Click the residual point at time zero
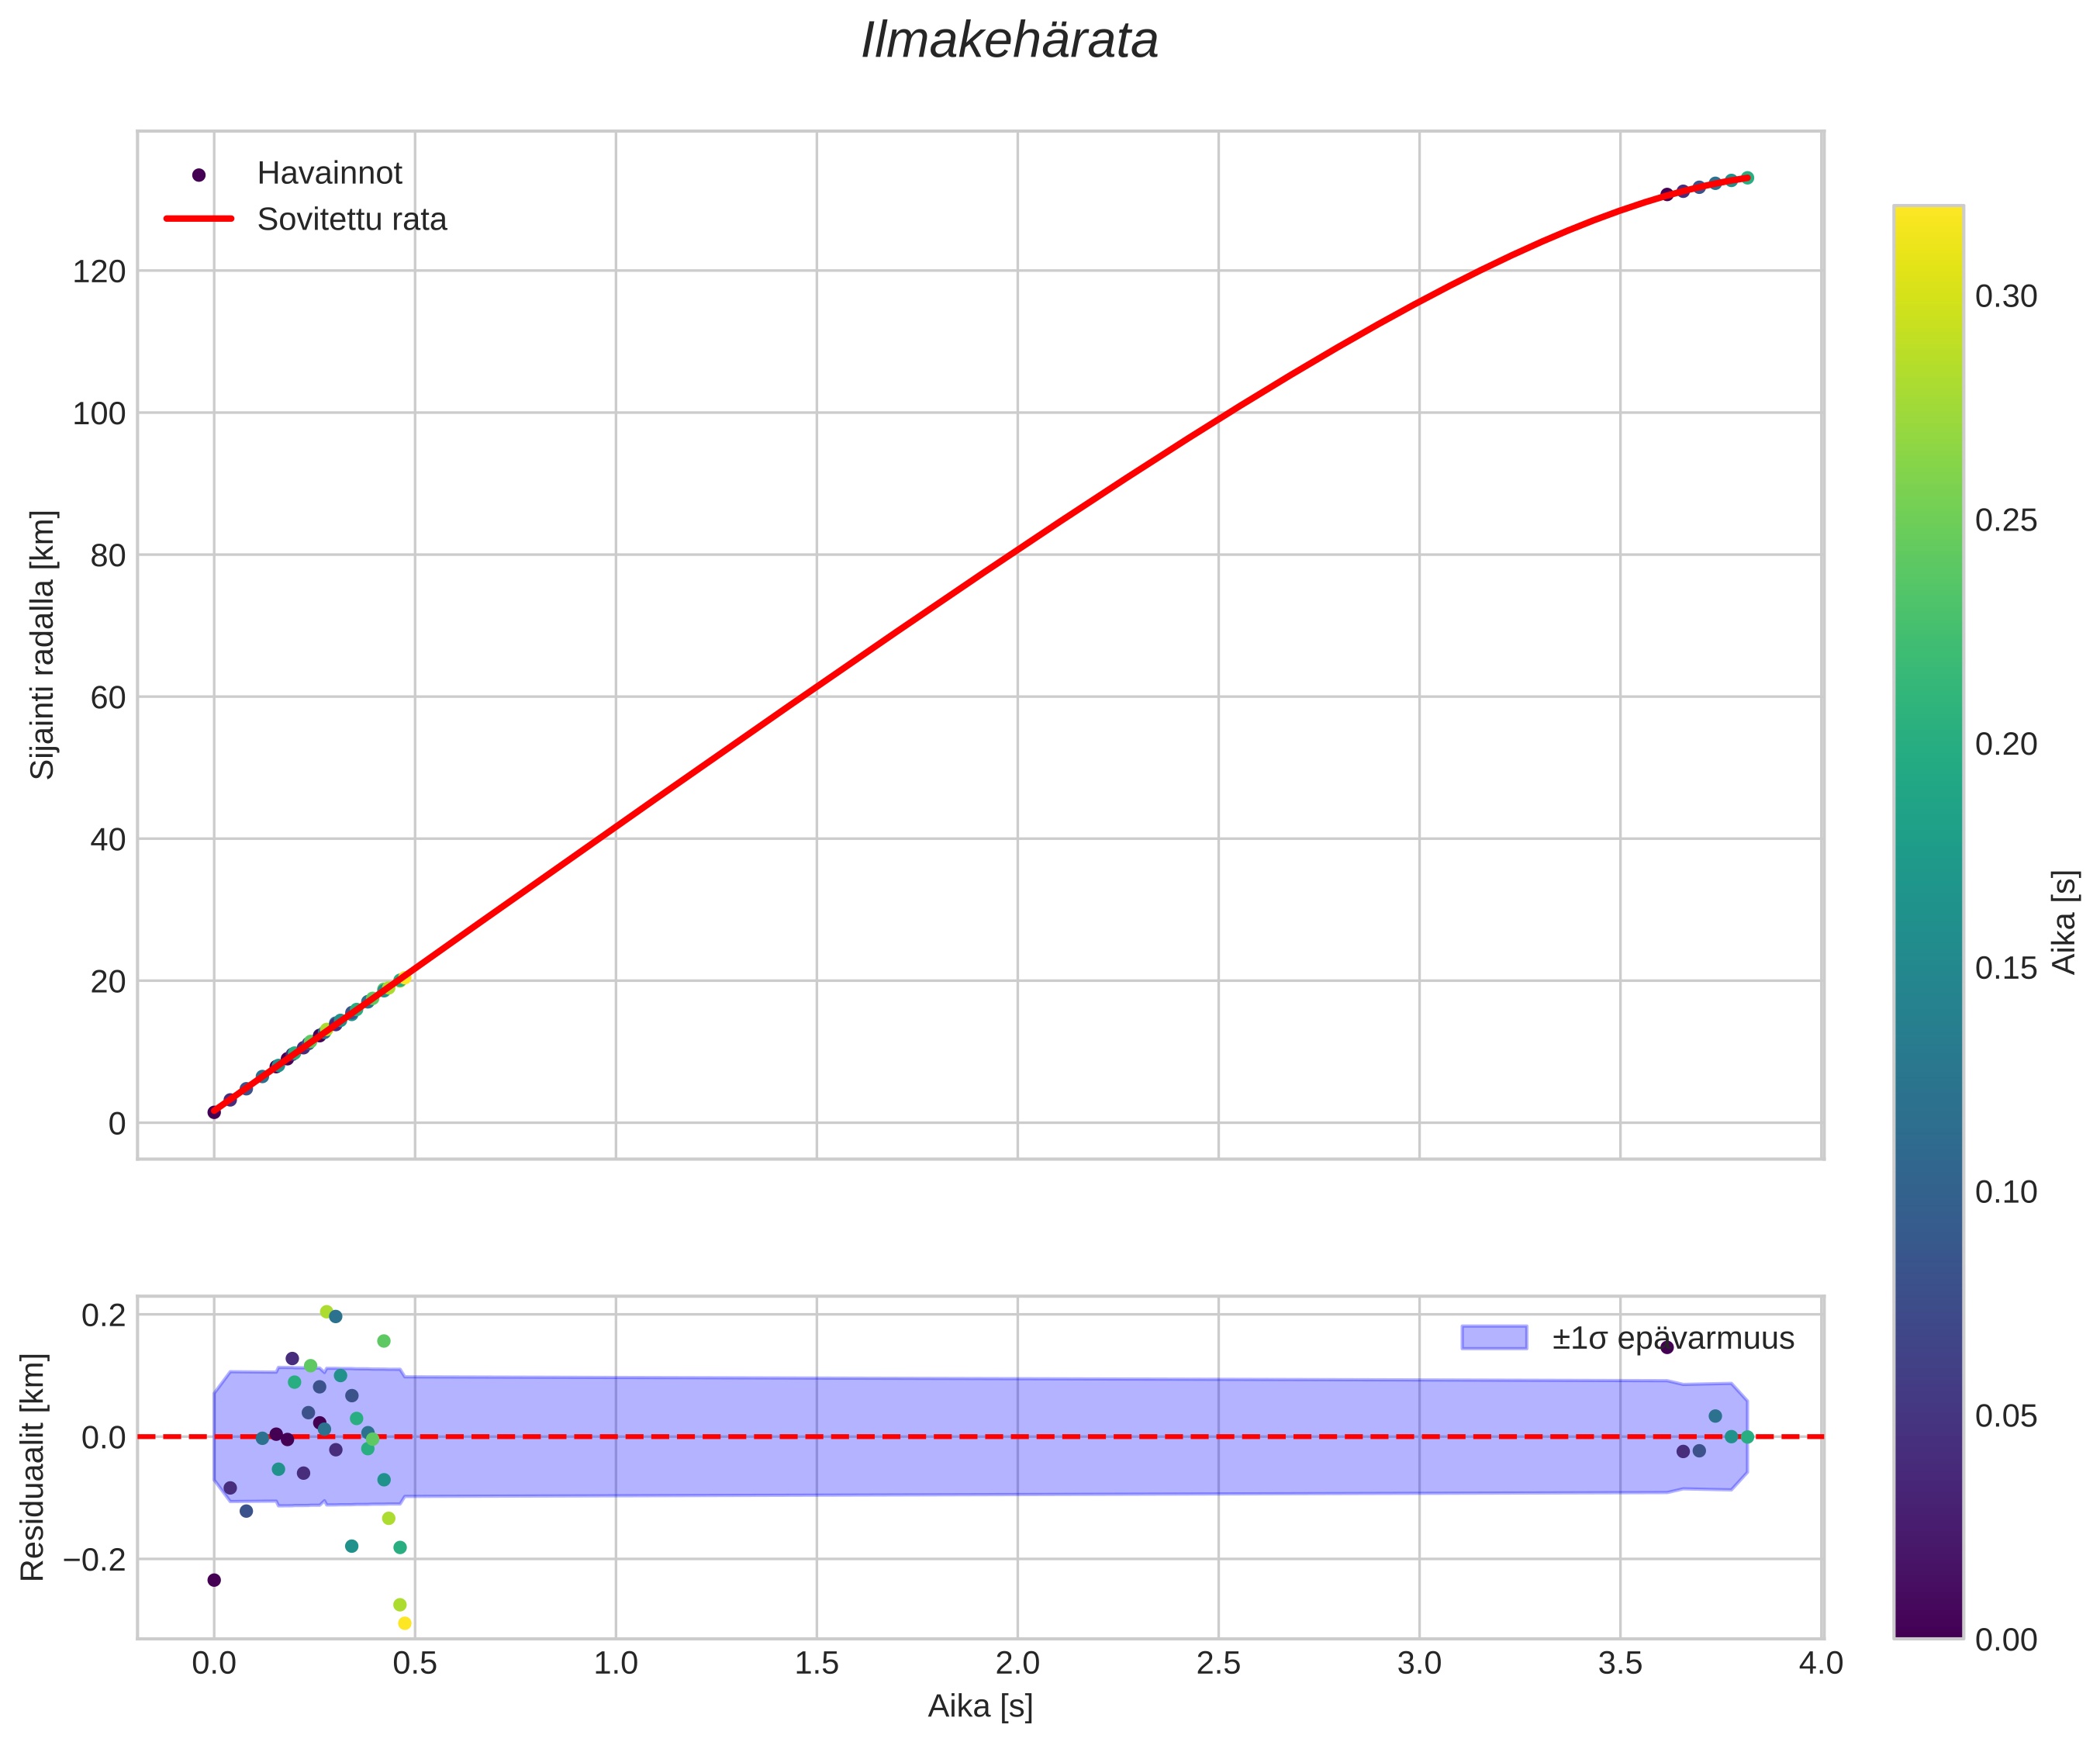The height and width of the screenshot is (1742, 2100). pyautogui.click(x=214, y=1580)
